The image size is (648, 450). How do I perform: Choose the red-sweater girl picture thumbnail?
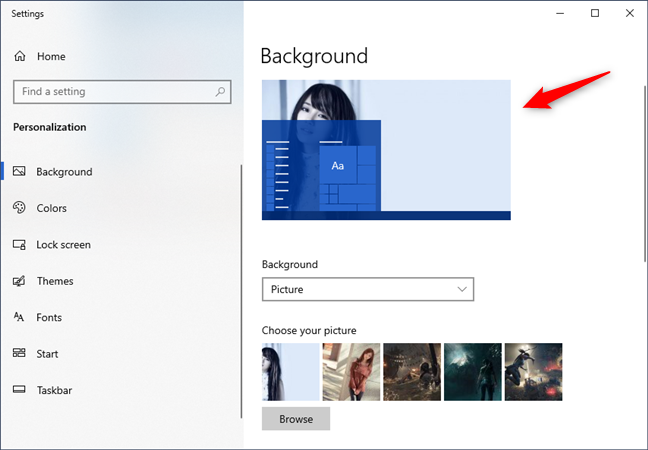pyautogui.click(x=351, y=372)
